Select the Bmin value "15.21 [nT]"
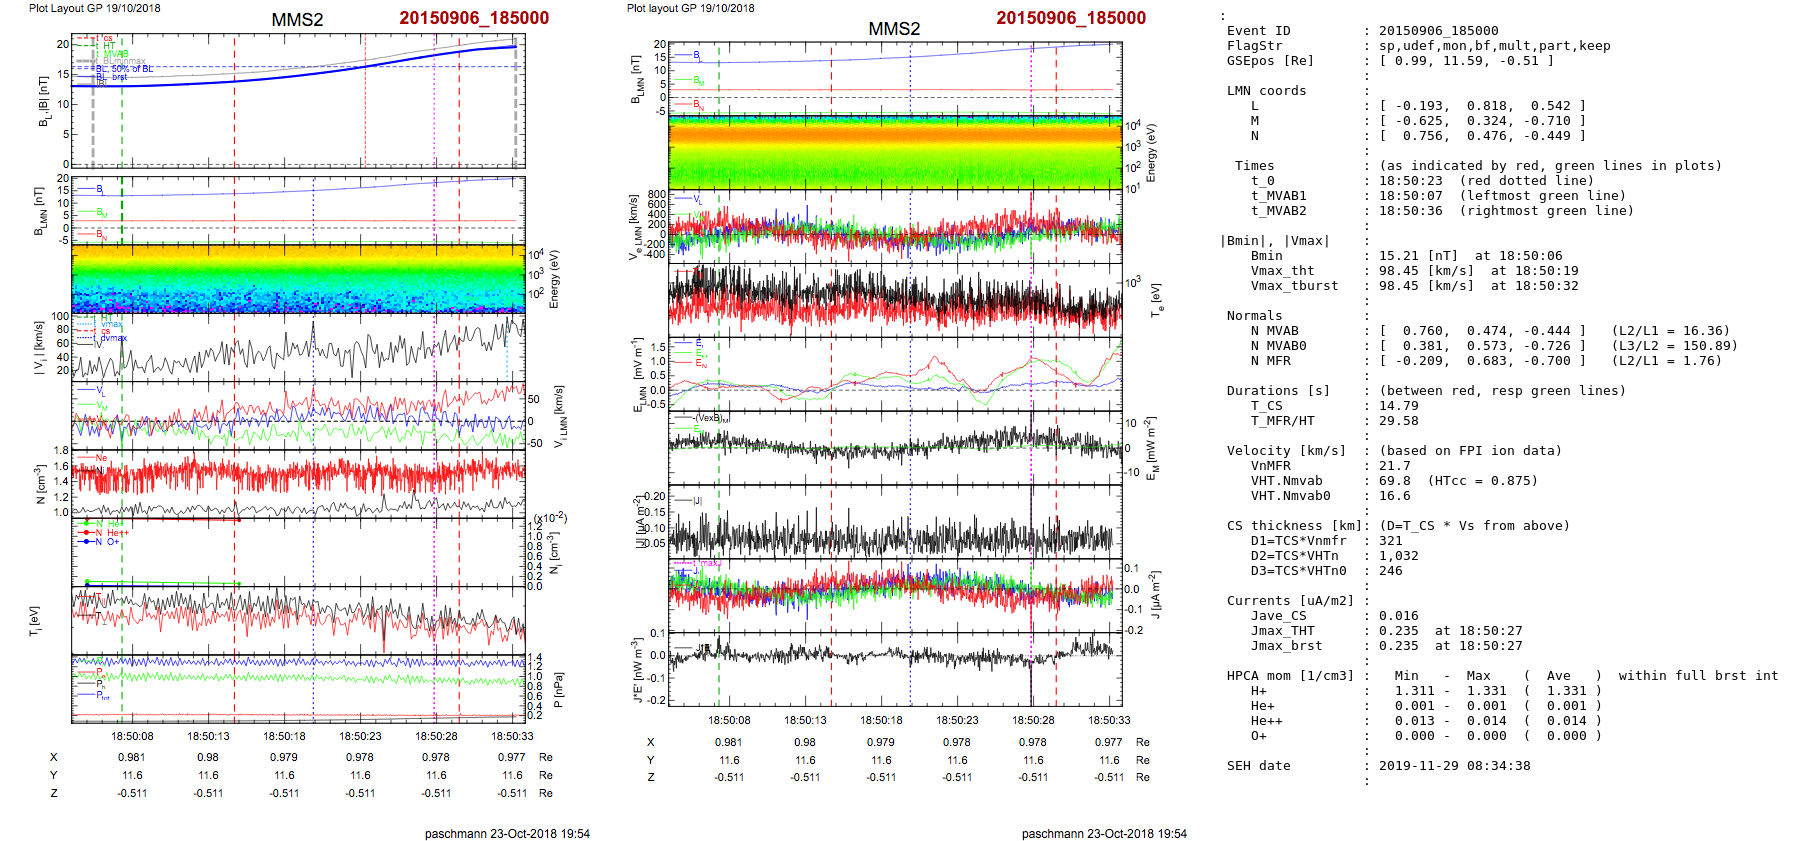 click(1418, 256)
